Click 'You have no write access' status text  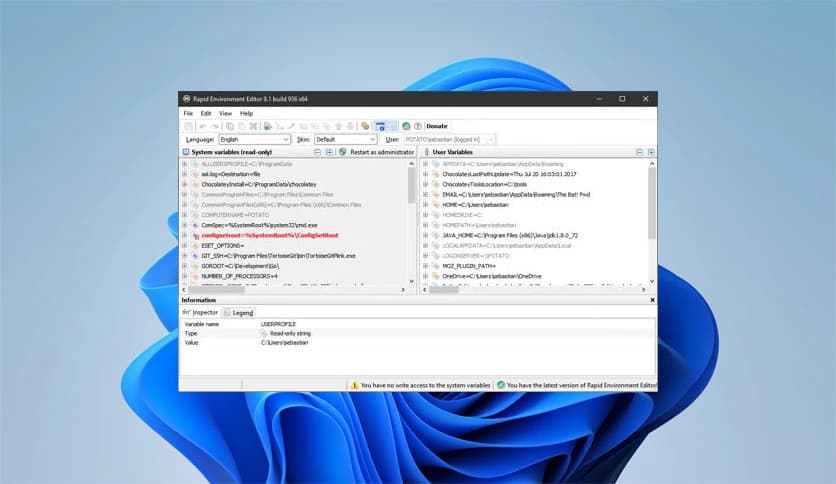coord(425,385)
